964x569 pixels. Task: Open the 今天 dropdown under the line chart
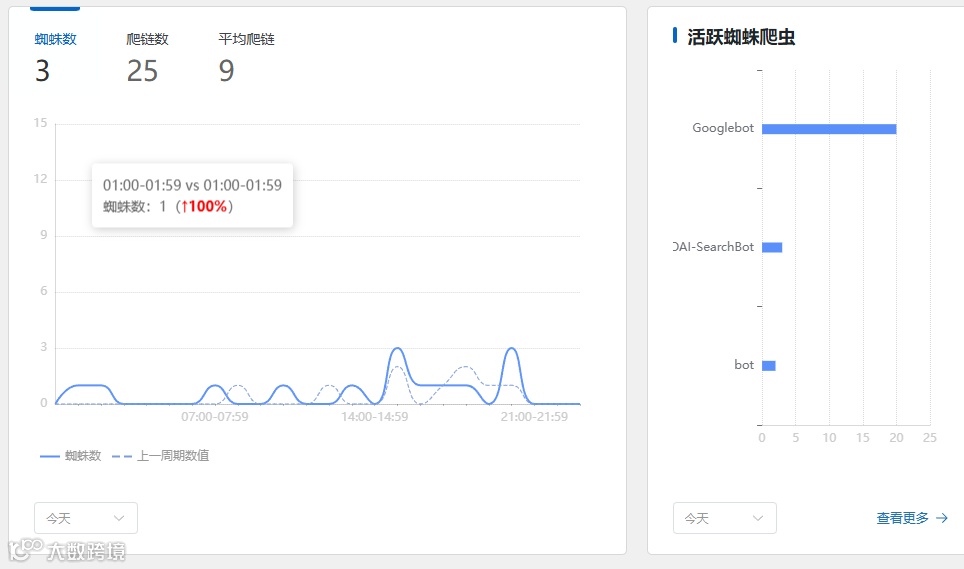pyautogui.click(x=86, y=518)
